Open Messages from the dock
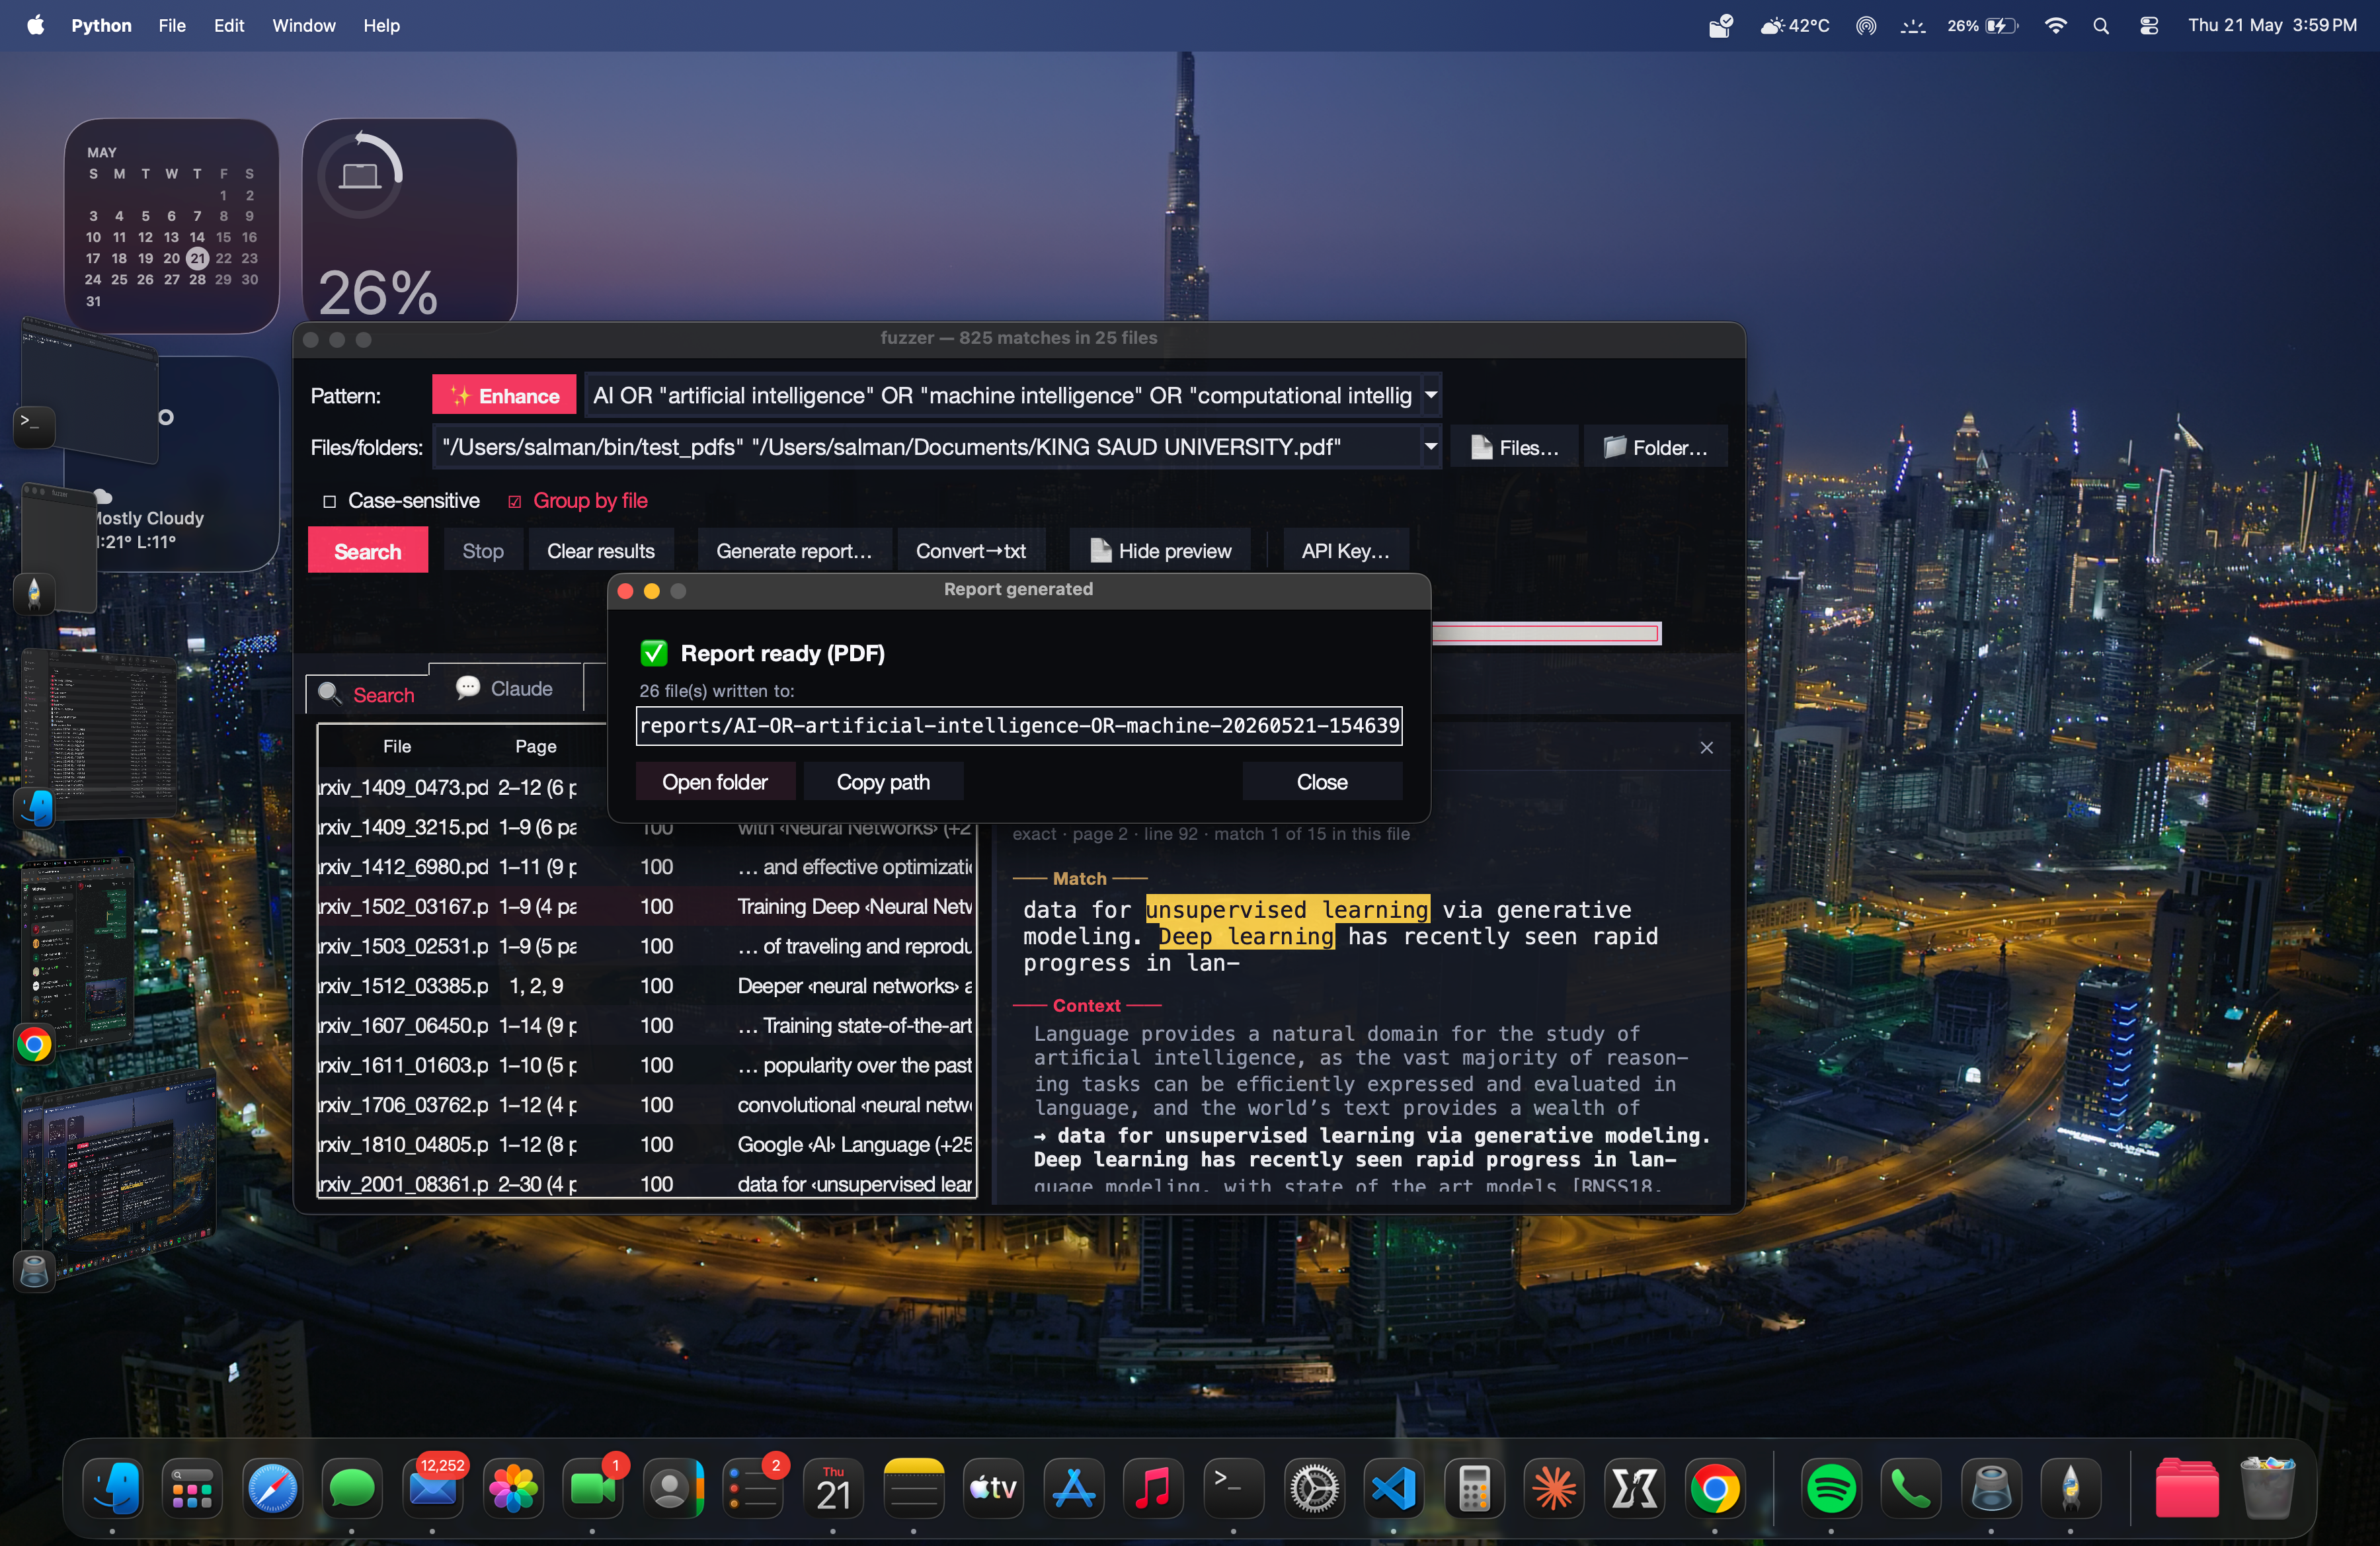 pos(352,1488)
